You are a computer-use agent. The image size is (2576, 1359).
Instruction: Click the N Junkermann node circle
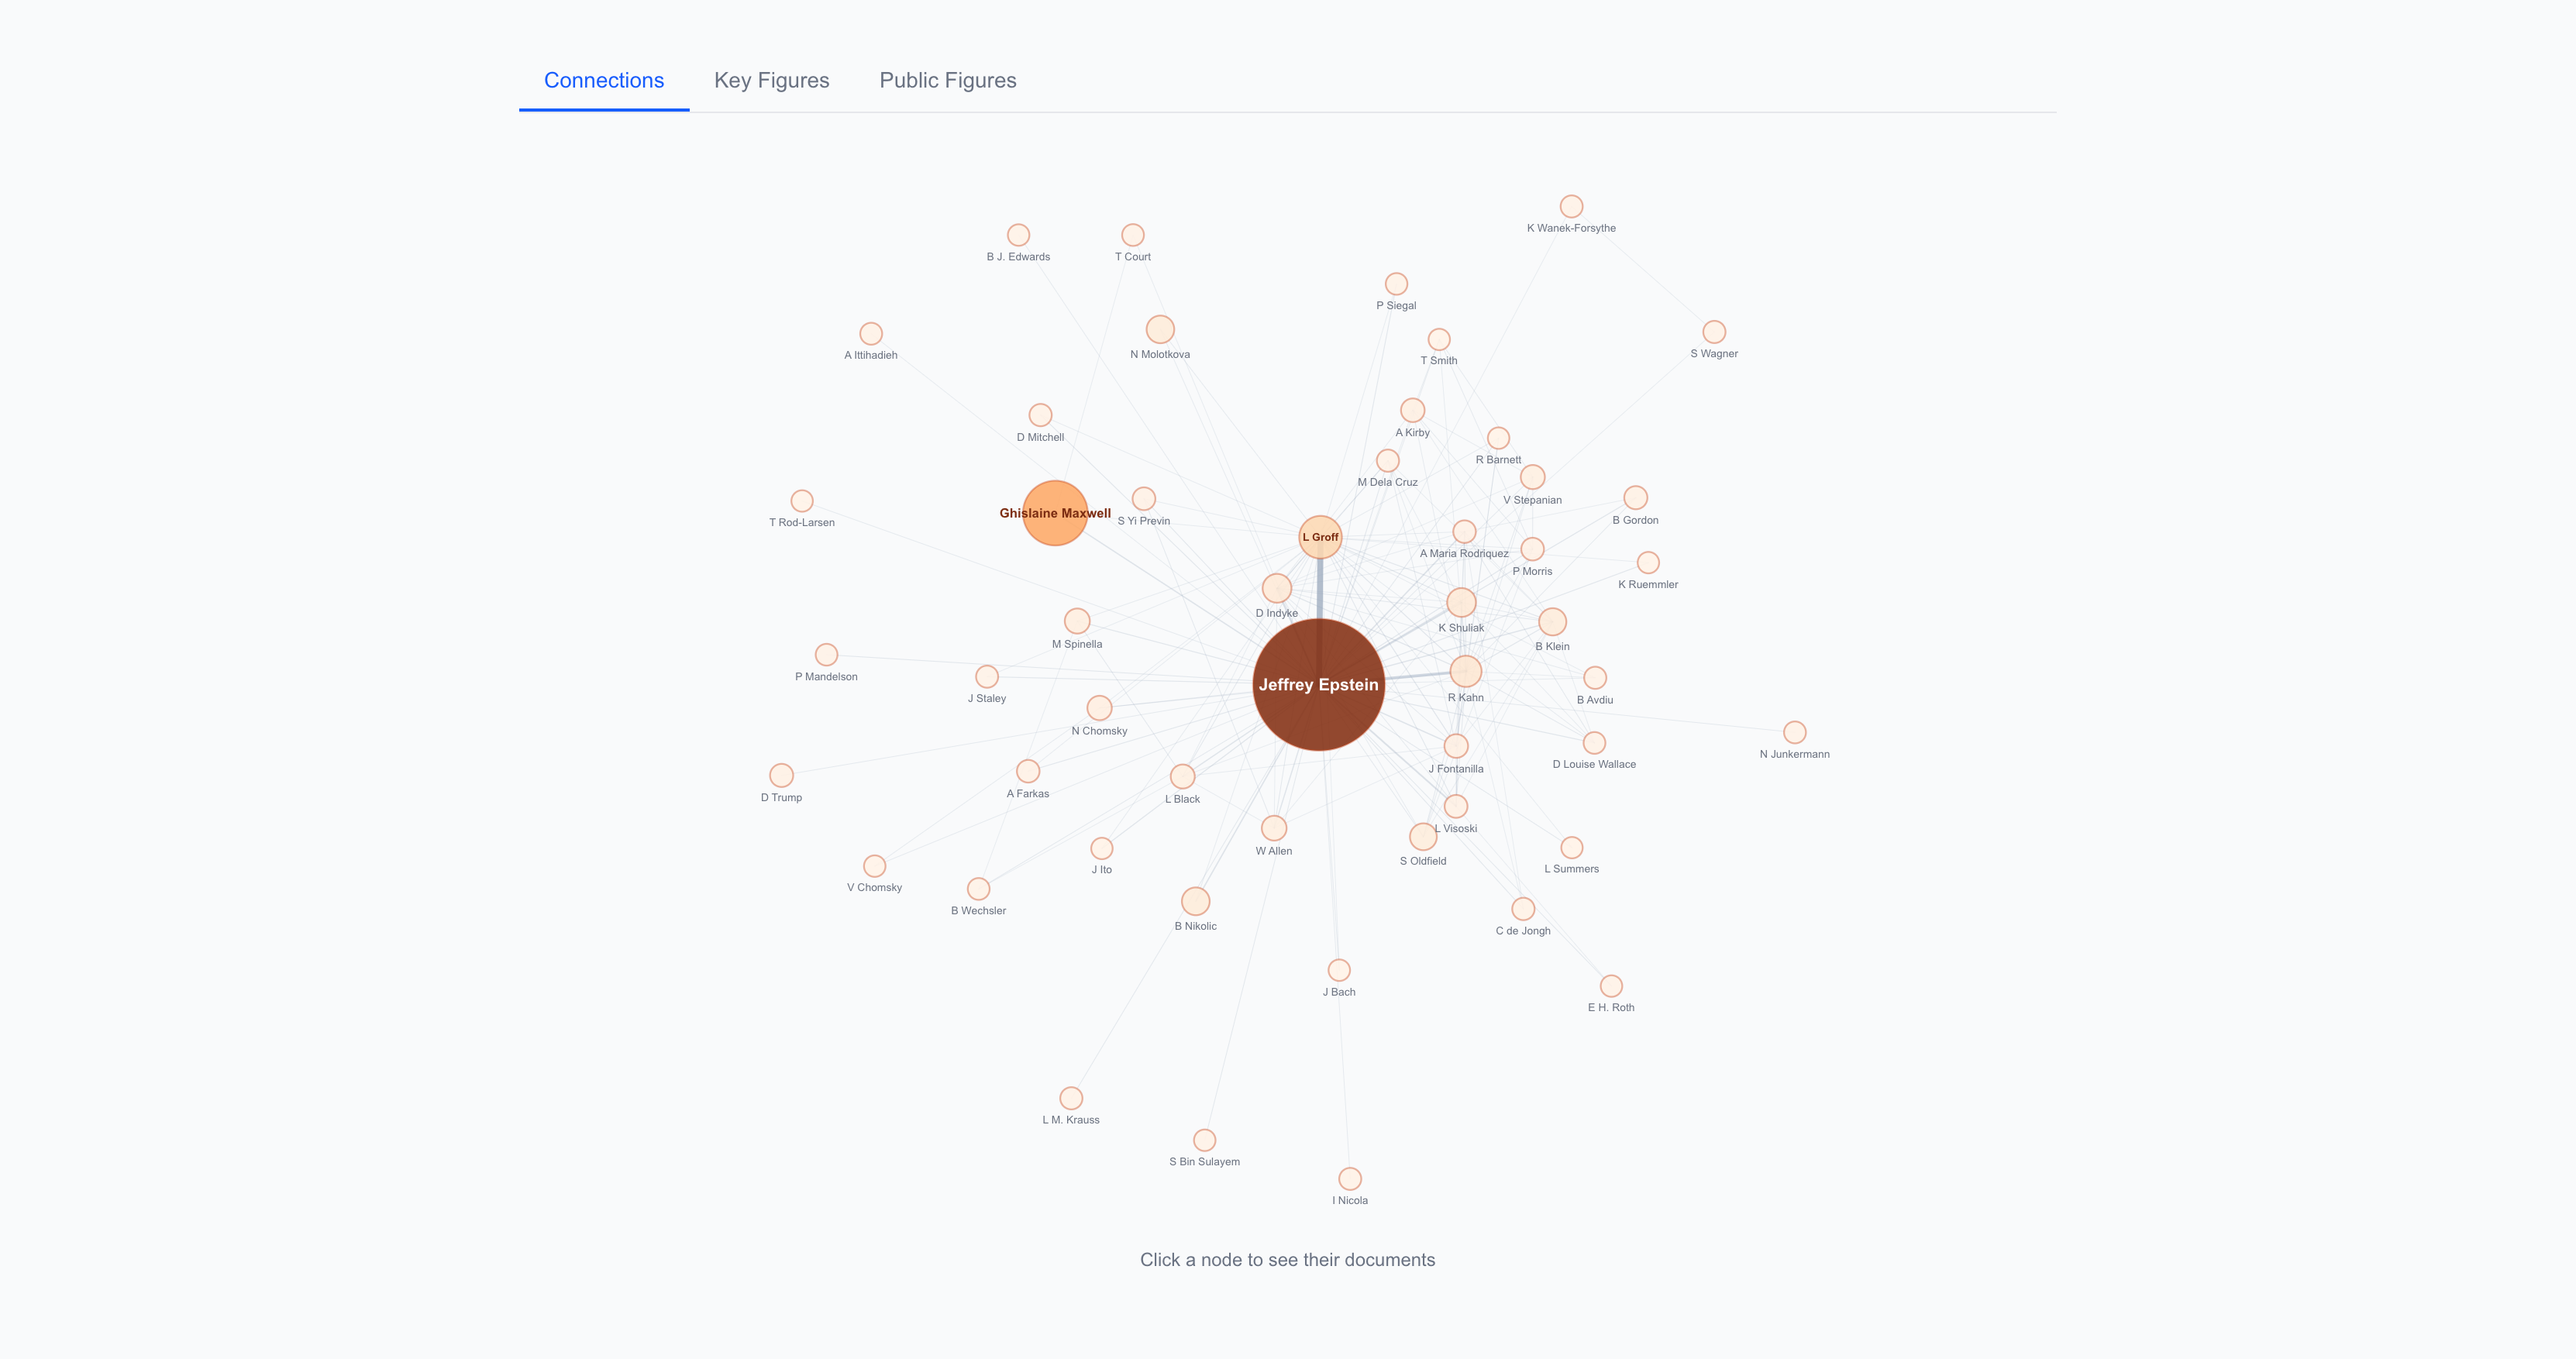[x=1795, y=732]
